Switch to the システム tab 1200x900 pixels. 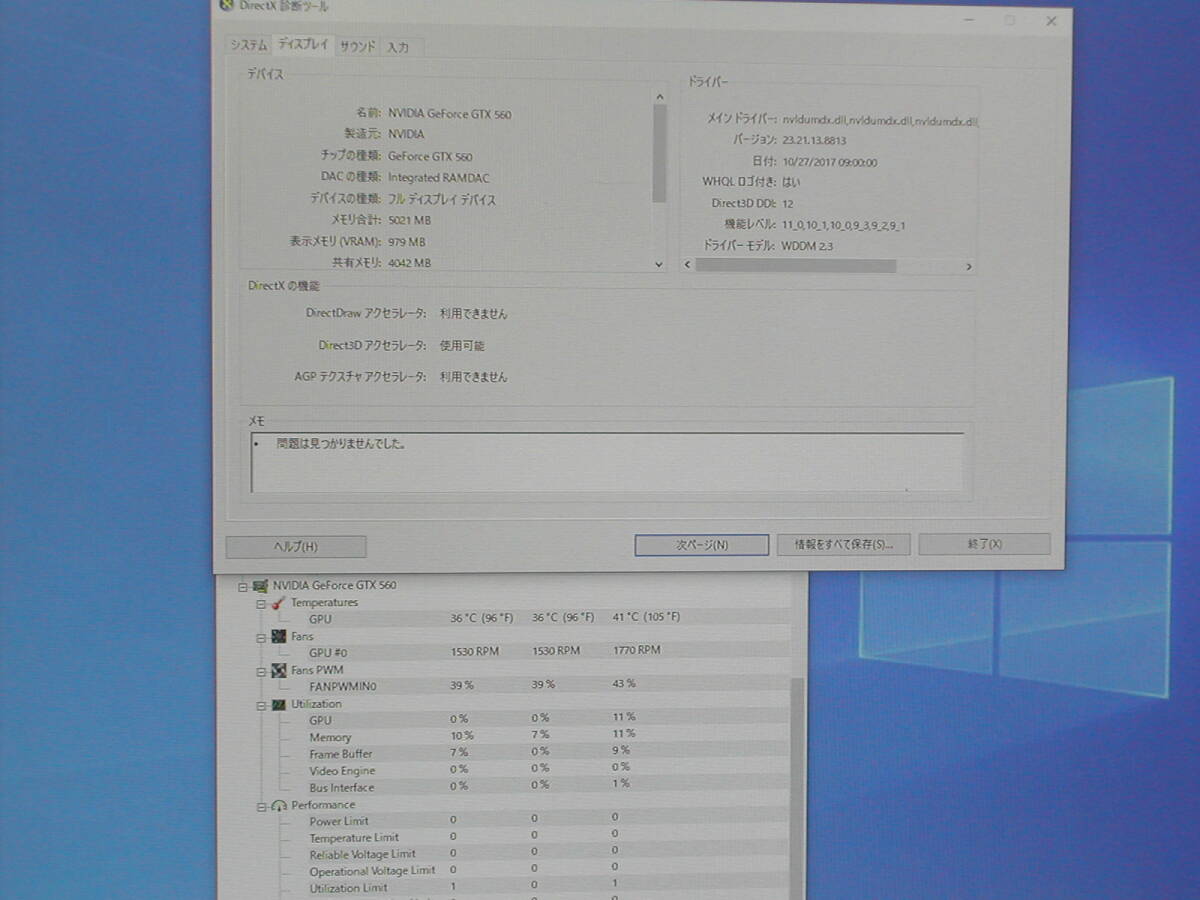click(248, 46)
